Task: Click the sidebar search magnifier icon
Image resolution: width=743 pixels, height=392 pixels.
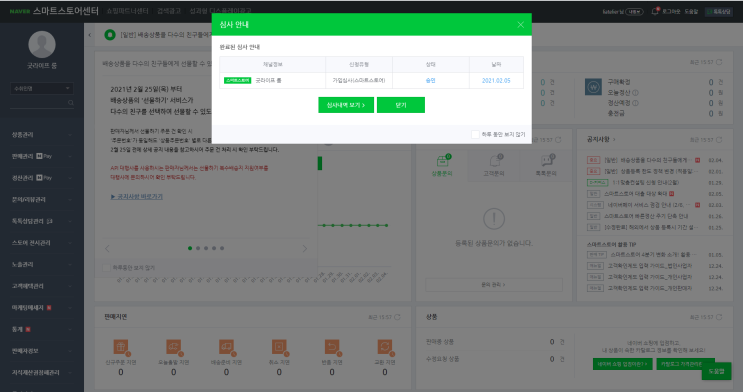Action: 71,102
